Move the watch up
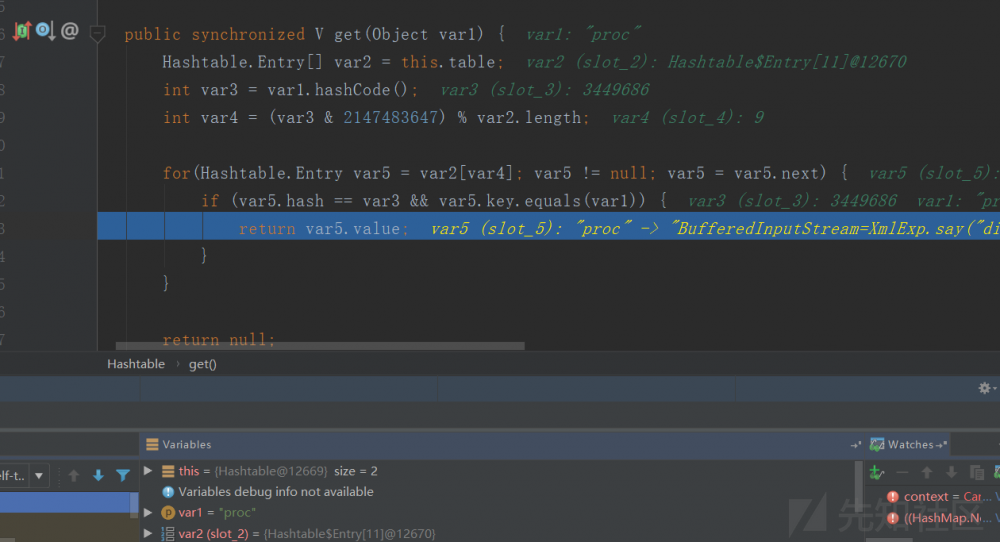1000x542 pixels. click(927, 472)
